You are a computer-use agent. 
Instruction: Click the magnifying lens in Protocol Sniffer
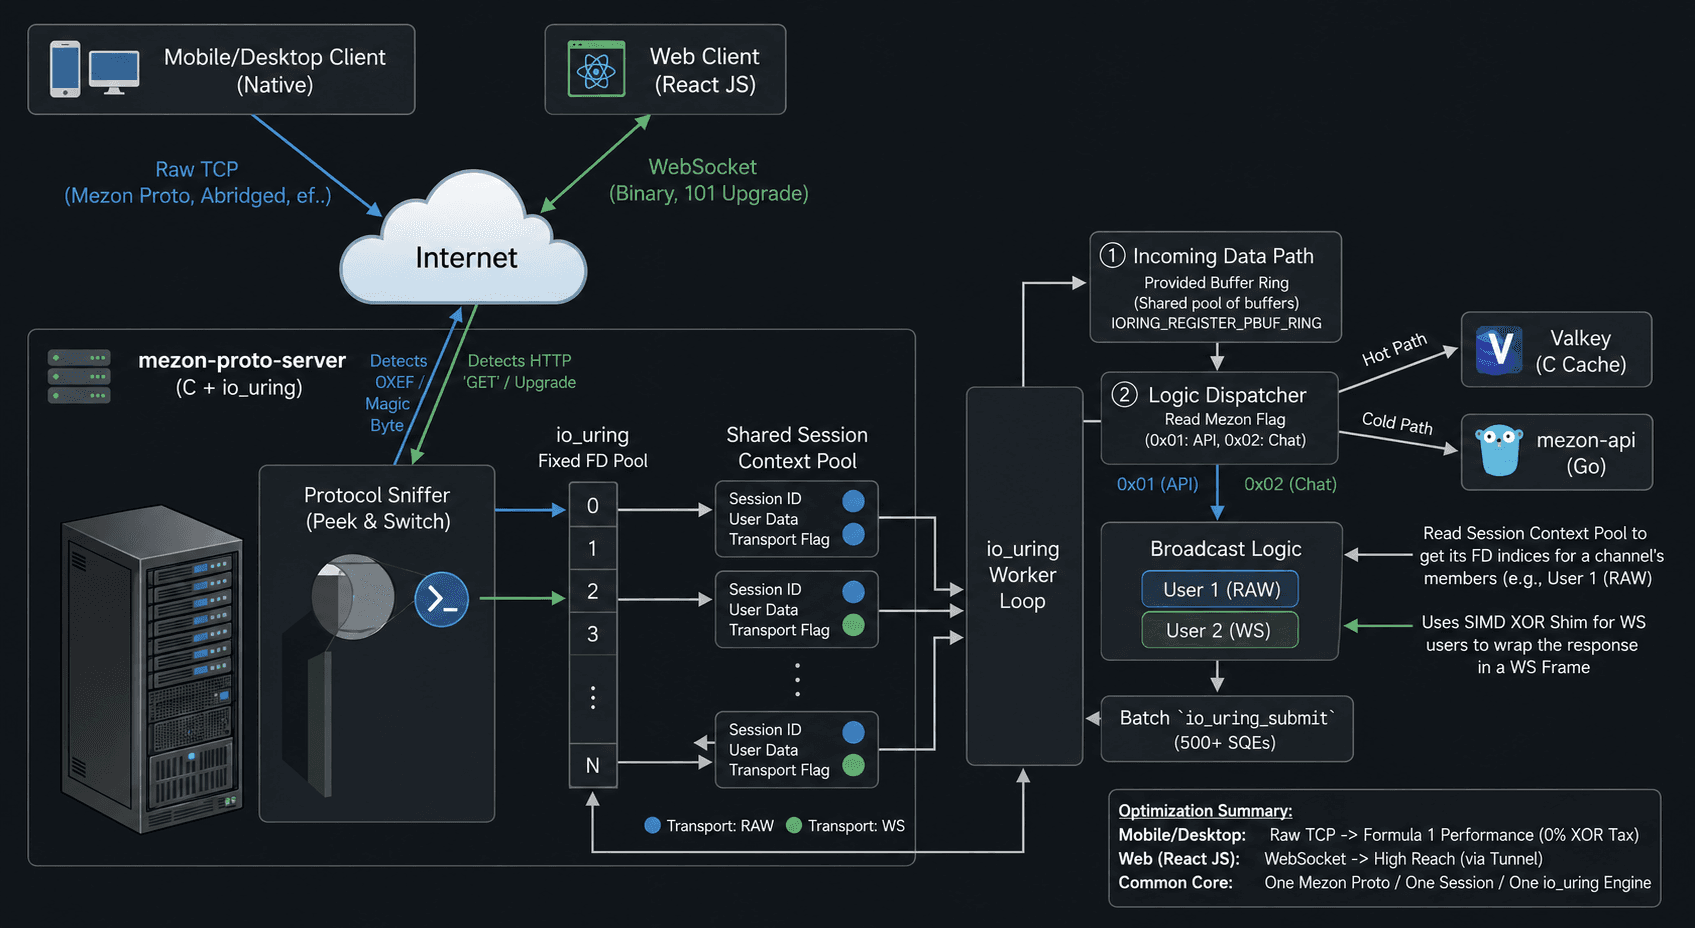click(352, 597)
